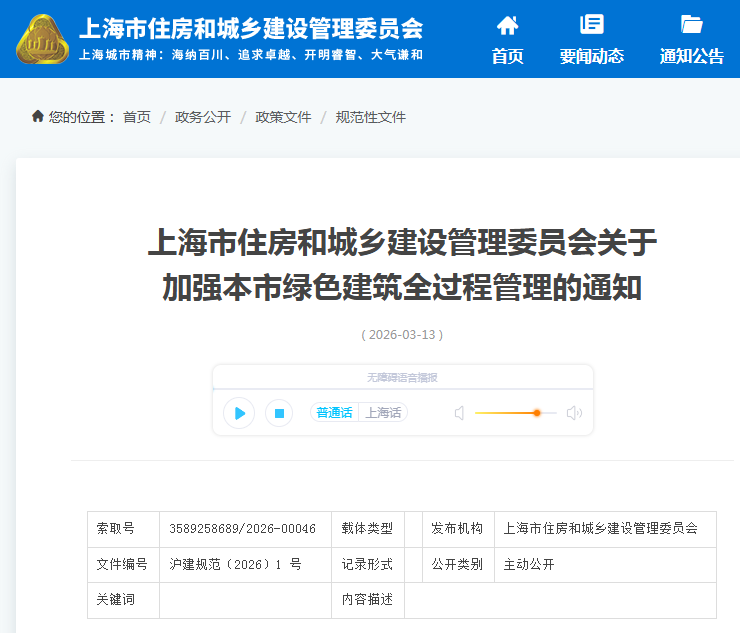This screenshot has width=740, height=633.
Task: Click the 发布机构 table cell
Action: [x=458, y=529]
